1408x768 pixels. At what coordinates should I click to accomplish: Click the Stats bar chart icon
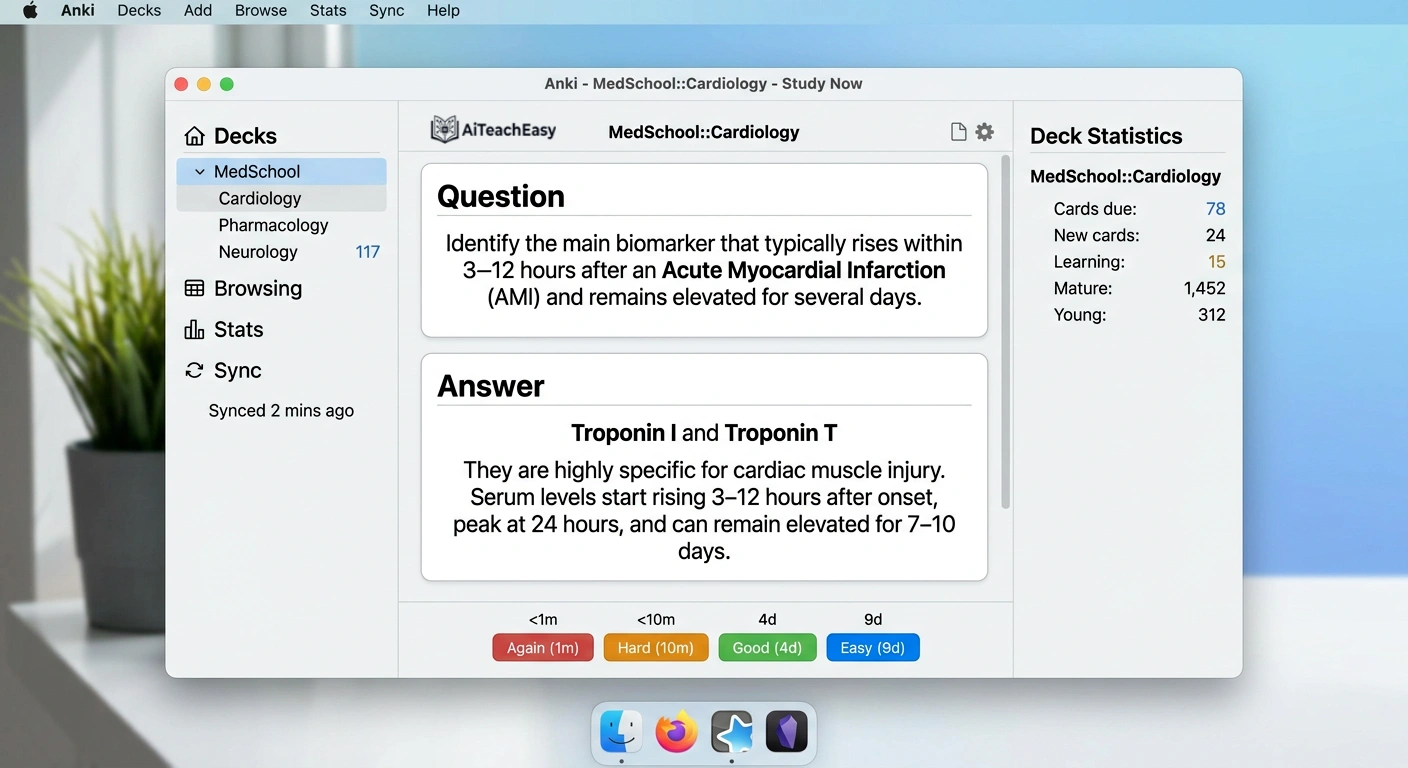pos(195,329)
